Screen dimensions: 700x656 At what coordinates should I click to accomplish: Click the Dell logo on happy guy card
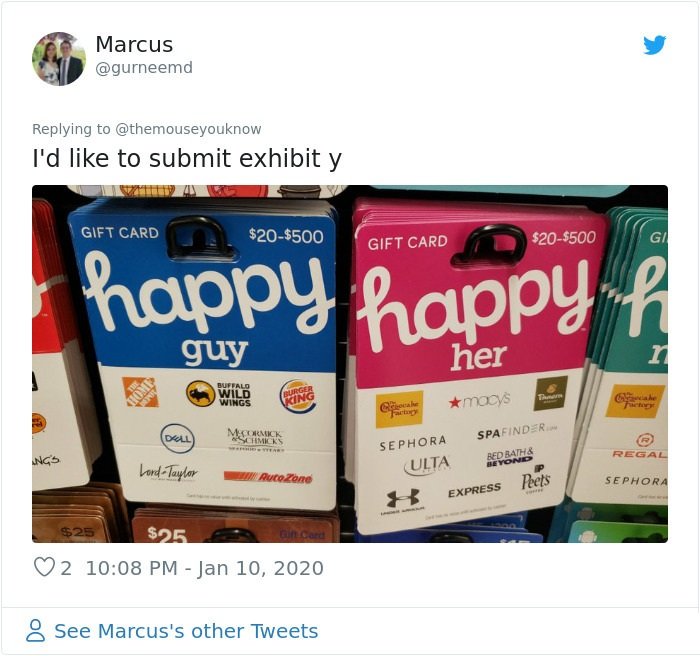pyautogui.click(x=178, y=438)
